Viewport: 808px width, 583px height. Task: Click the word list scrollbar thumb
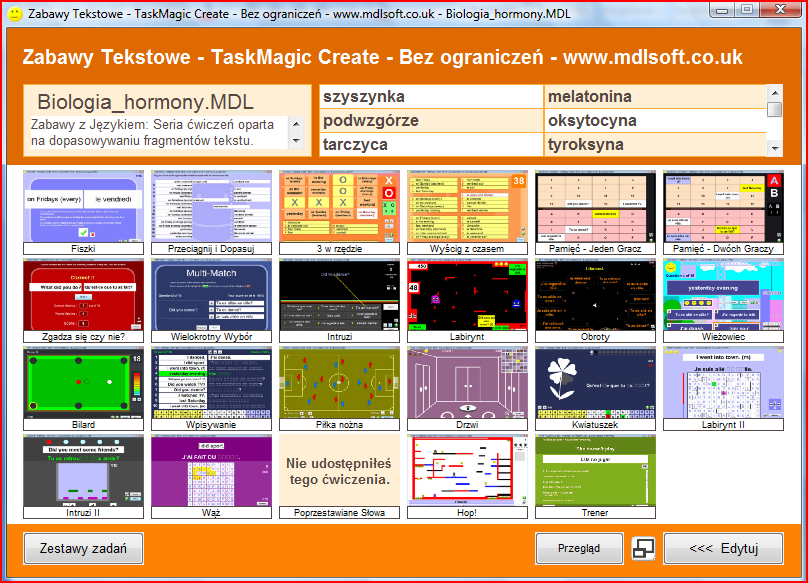pos(775,109)
